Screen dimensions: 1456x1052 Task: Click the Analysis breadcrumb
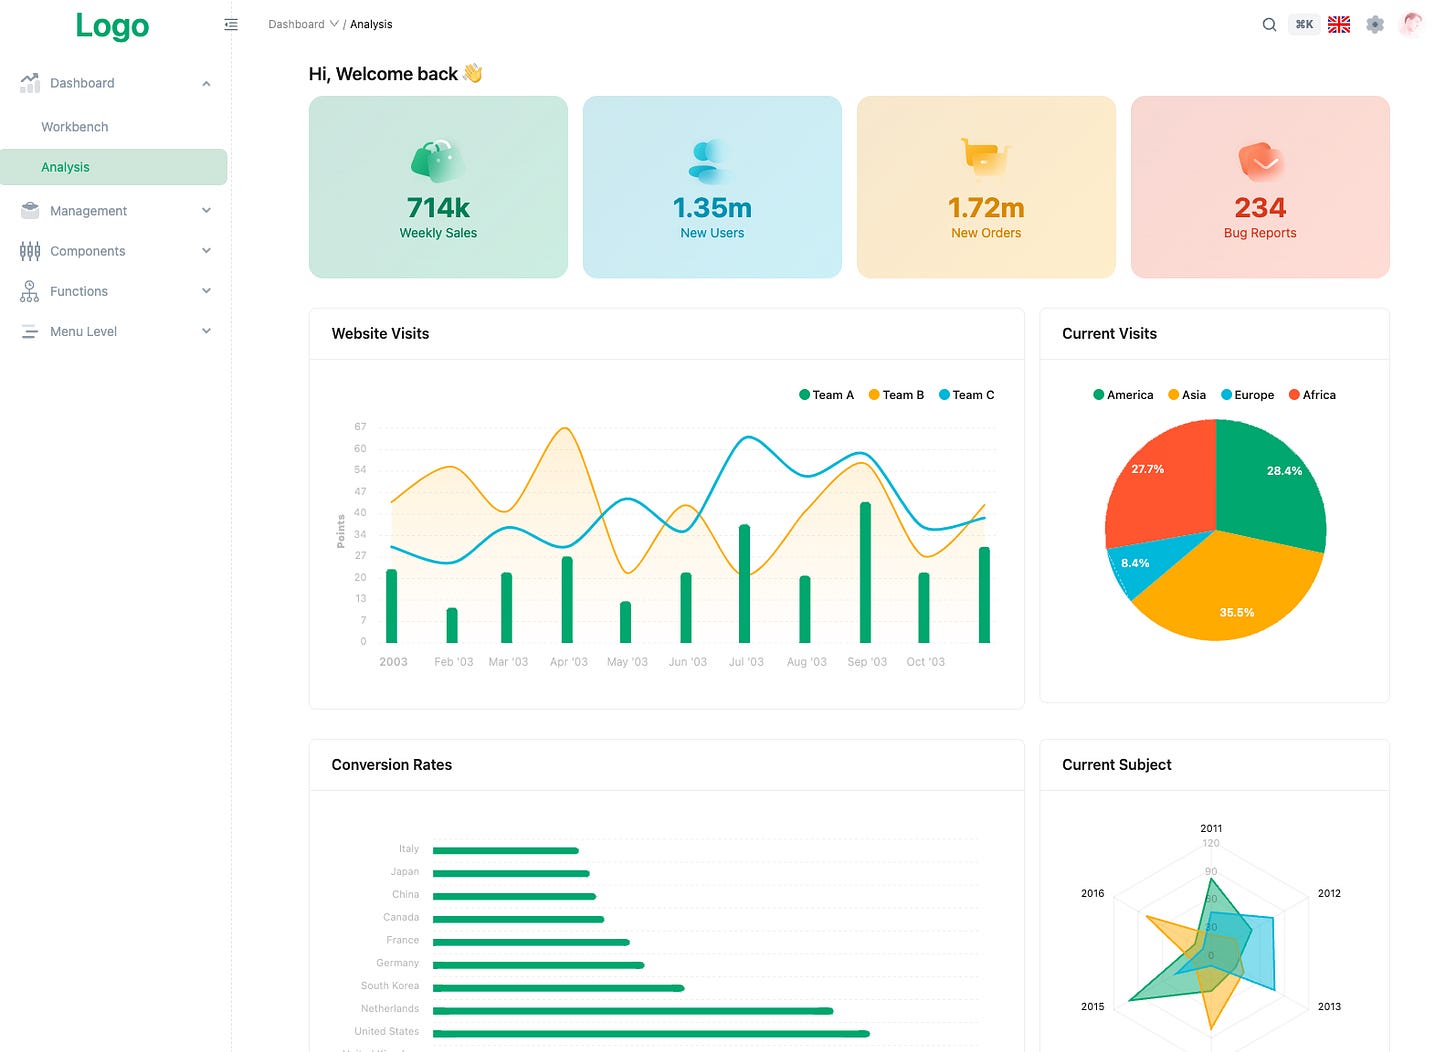click(x=371, y=24)
